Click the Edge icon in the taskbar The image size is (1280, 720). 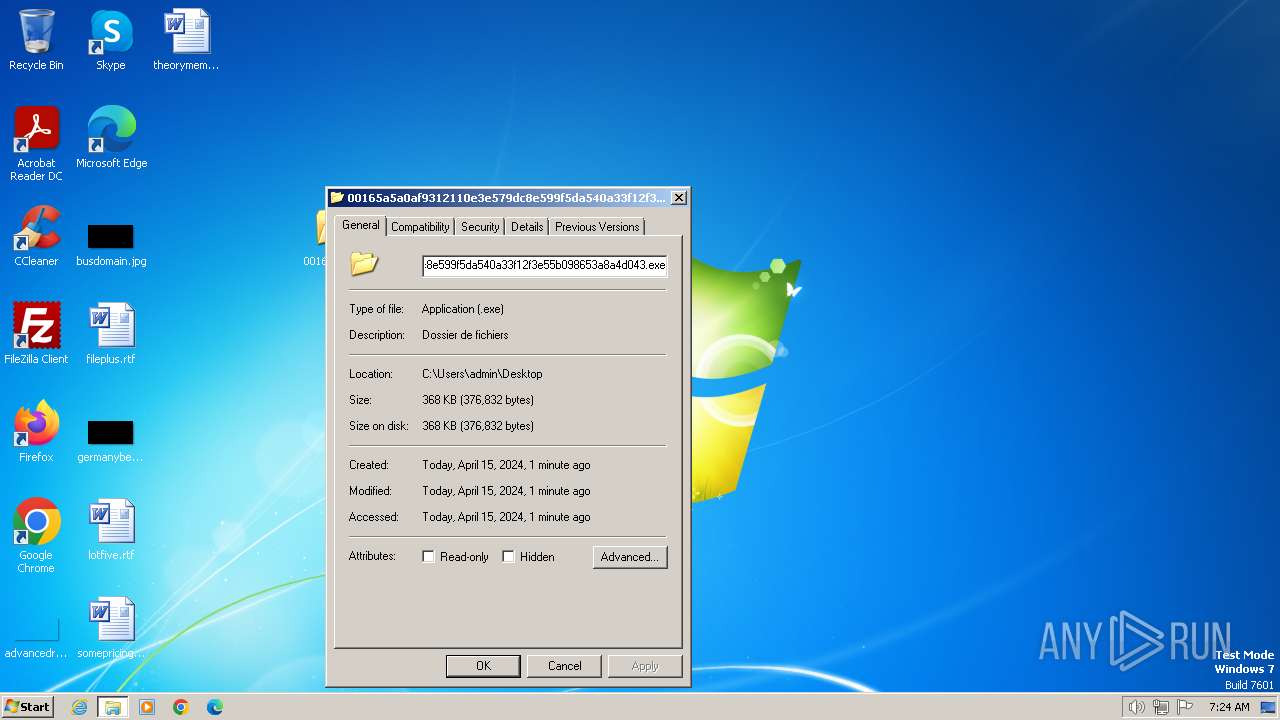click(x=215, y=707)
